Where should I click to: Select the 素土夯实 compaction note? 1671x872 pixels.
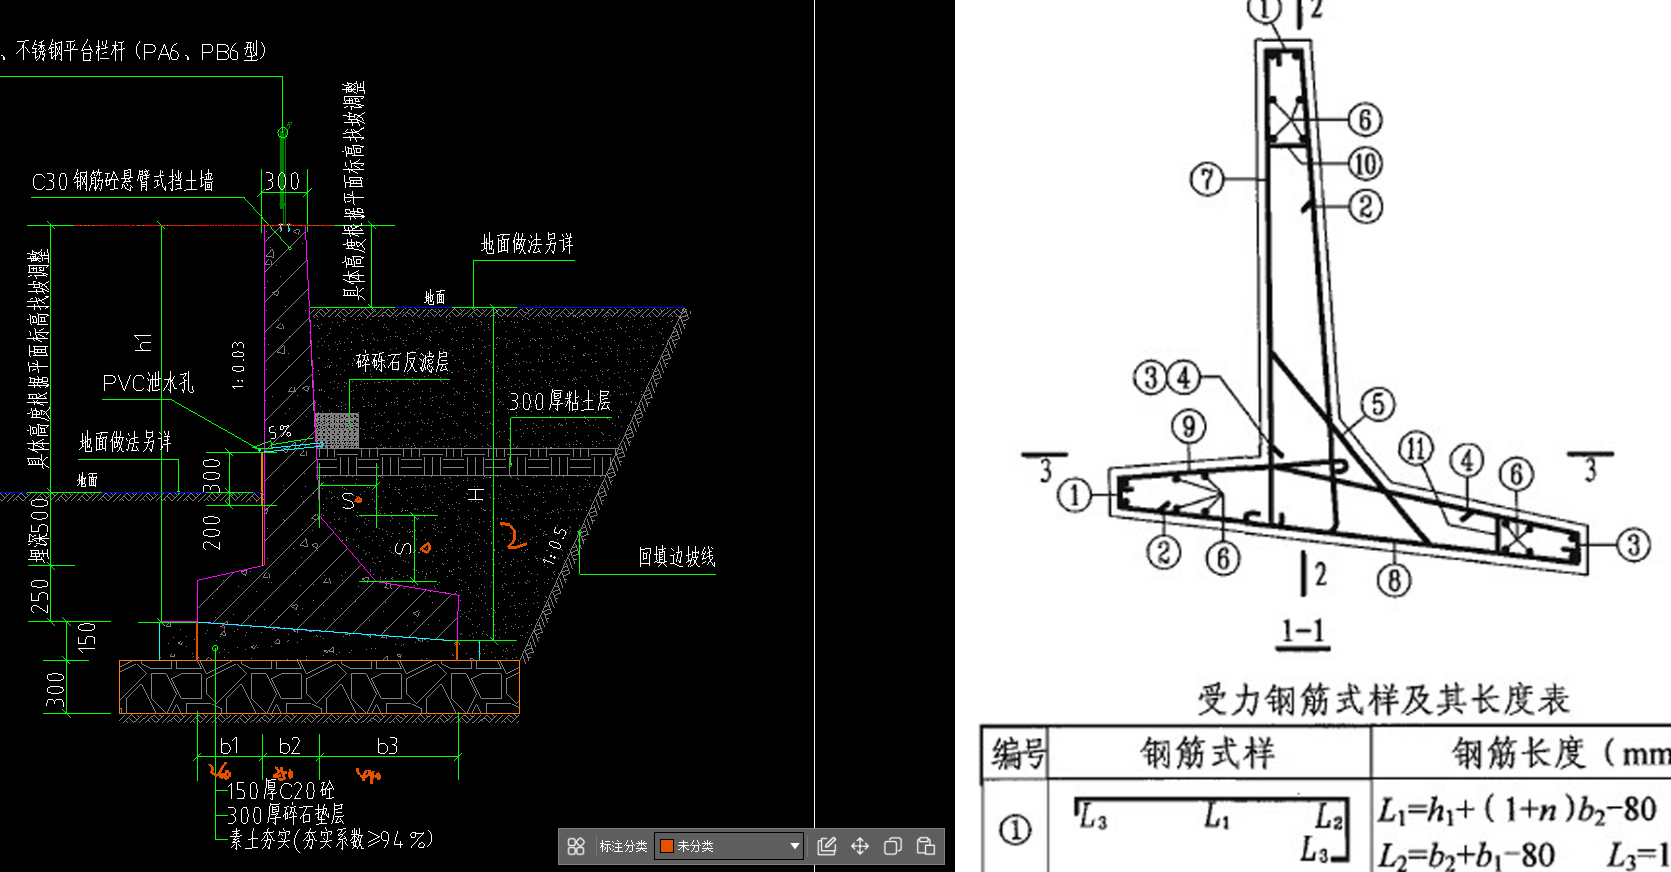tap(331, 839)
